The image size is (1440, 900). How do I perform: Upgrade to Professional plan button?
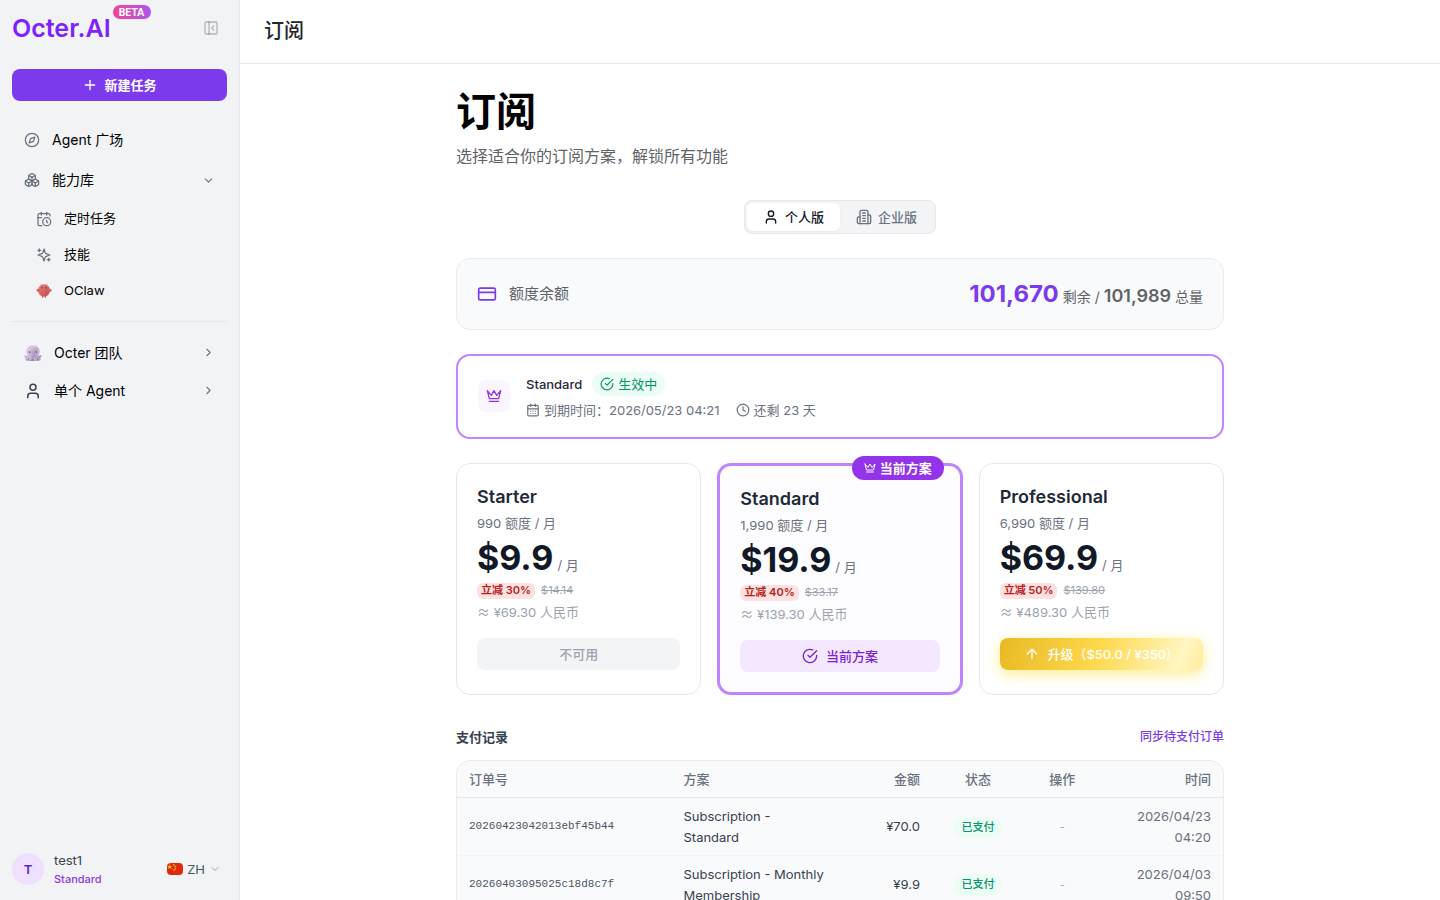(1101, 654)
